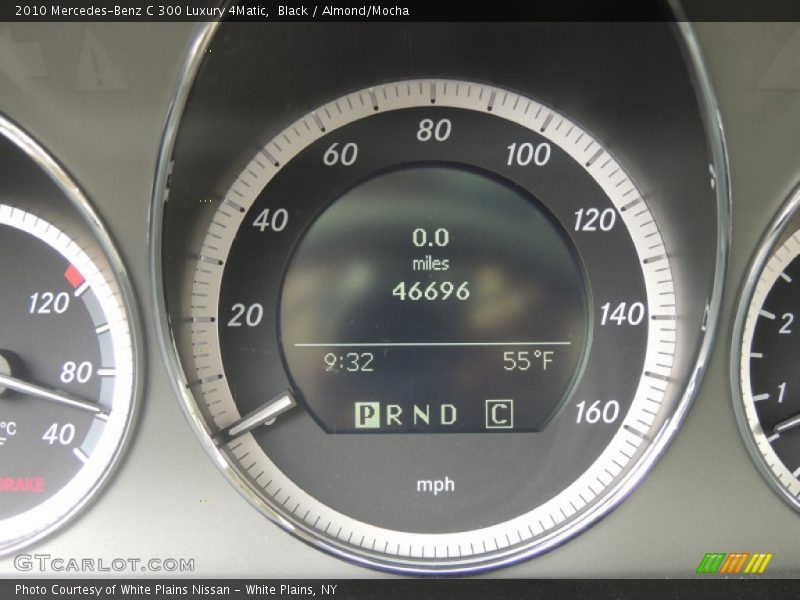The image size is (800, 600).
Task: Tap the N gear letter
Action: tap(421, 414)
